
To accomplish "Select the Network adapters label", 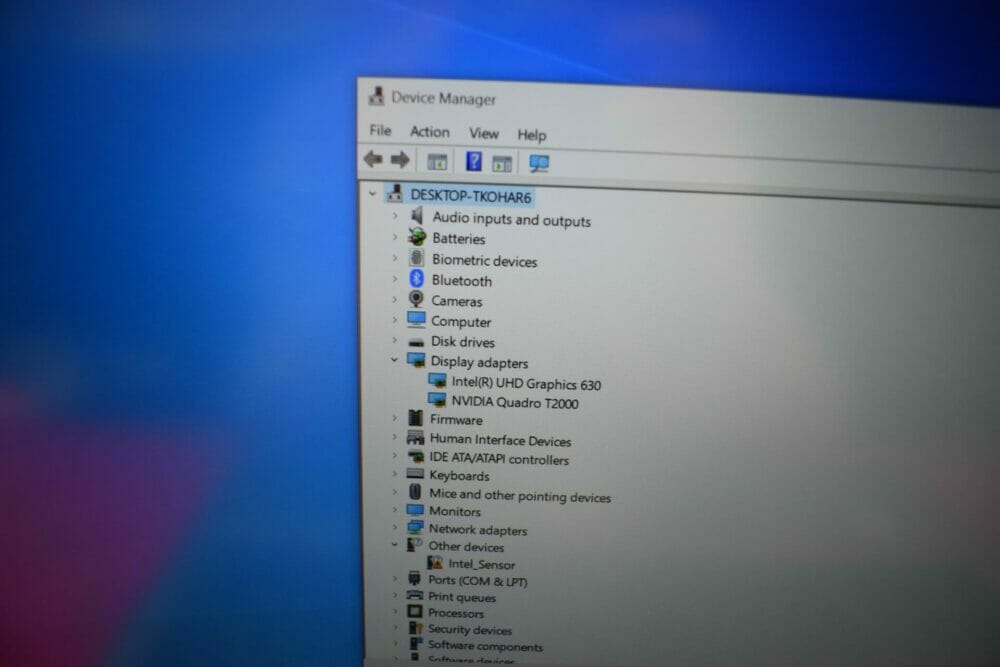I will point(478,529).
